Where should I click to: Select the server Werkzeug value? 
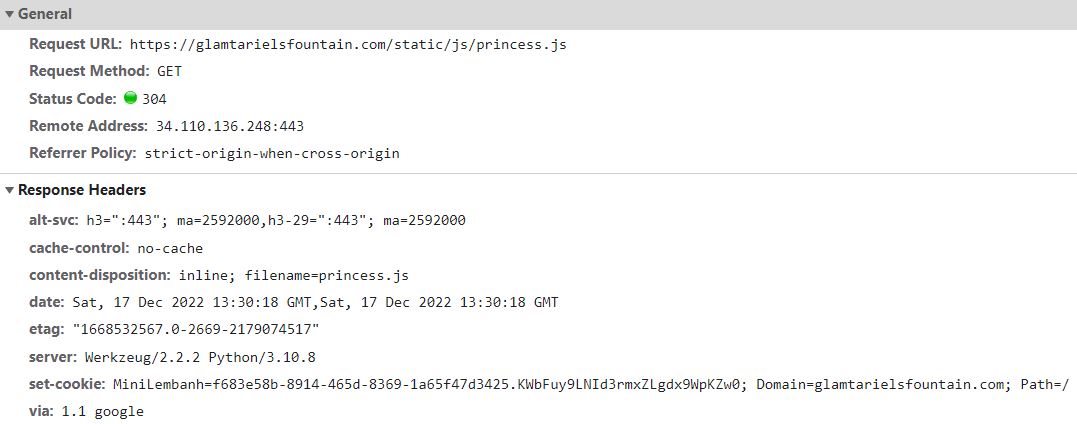click(200, 357)
